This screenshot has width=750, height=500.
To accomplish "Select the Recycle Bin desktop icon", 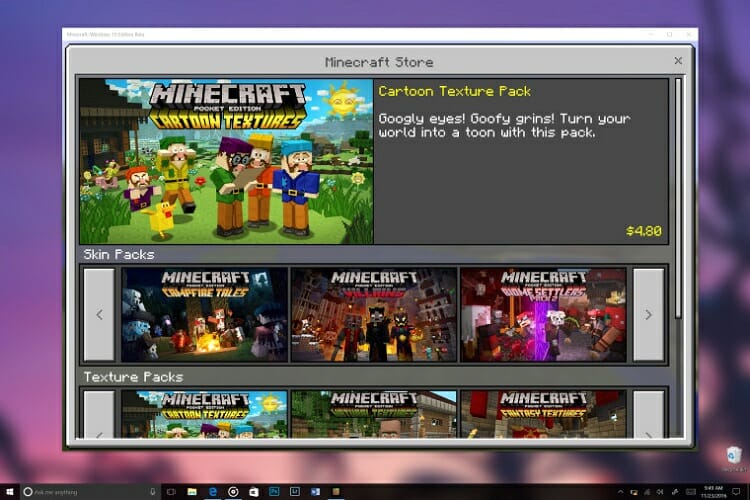I will click(x=733, y=458).
